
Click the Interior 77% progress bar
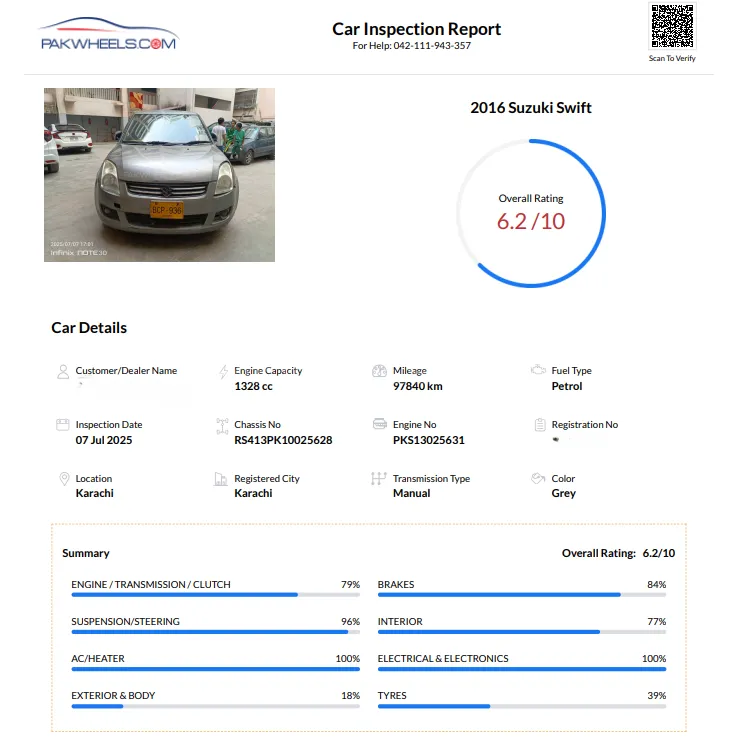[x=522, y=632]
